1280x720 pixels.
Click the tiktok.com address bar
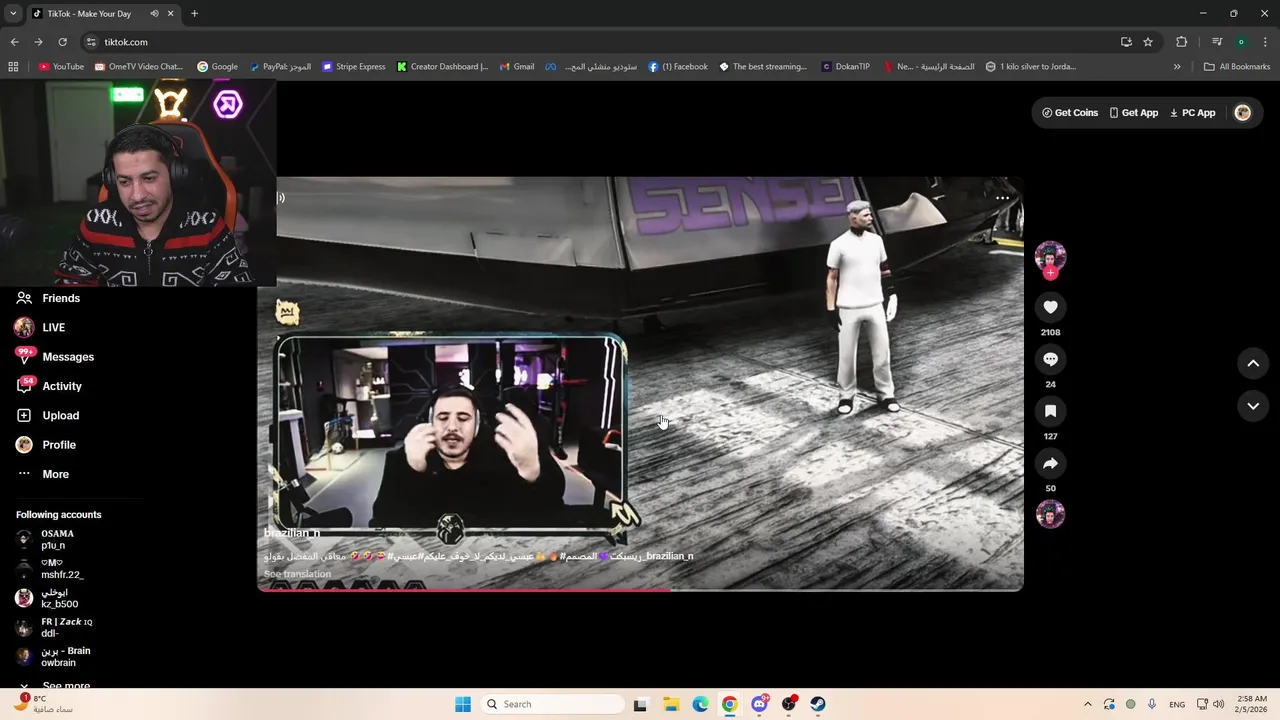click(x=600, y=42)
